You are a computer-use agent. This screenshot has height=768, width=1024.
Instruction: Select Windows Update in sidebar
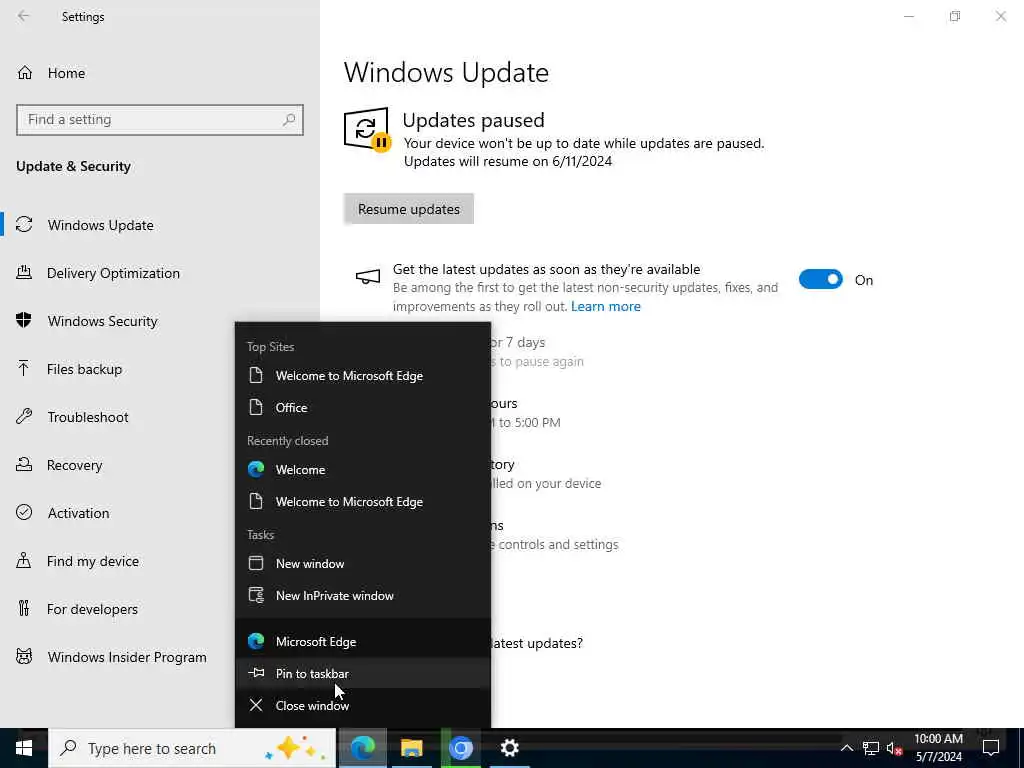point(100,225)
